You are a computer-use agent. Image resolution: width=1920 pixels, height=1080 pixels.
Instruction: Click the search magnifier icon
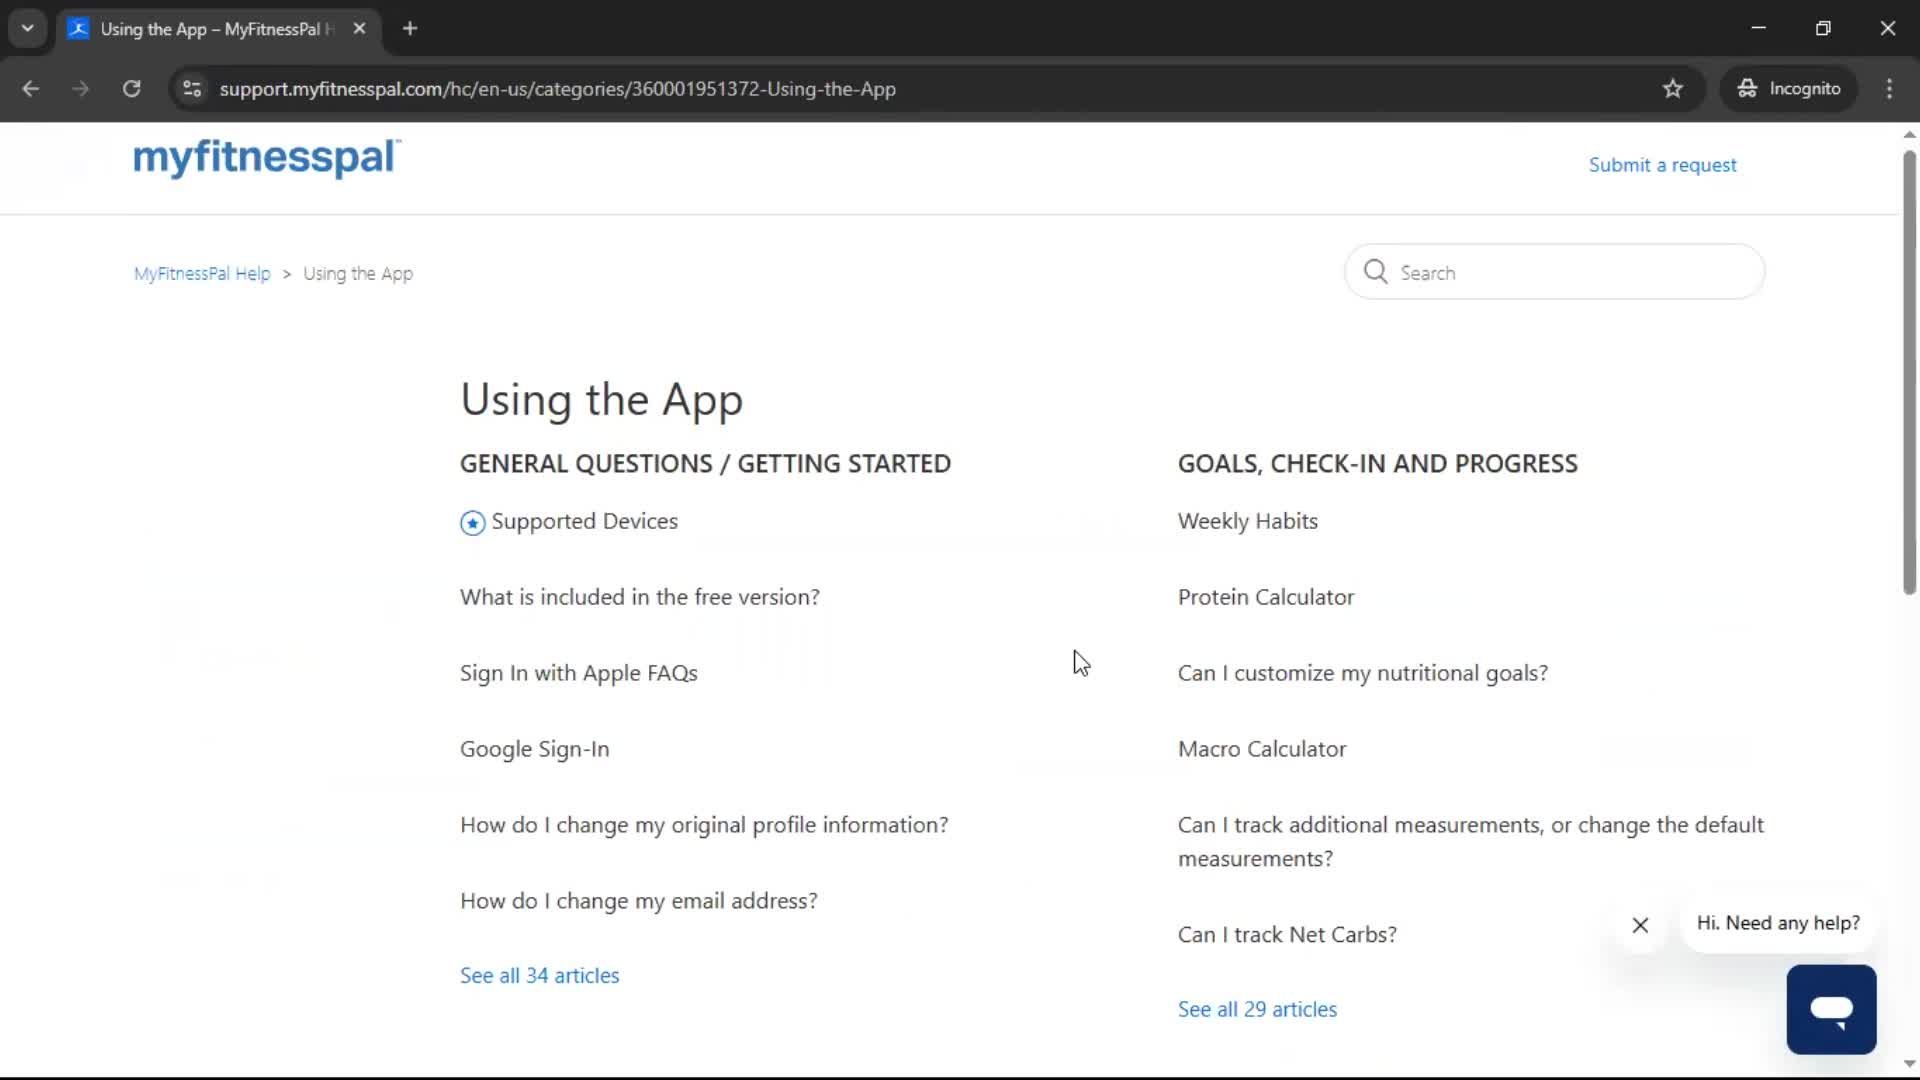(1375, 272)
